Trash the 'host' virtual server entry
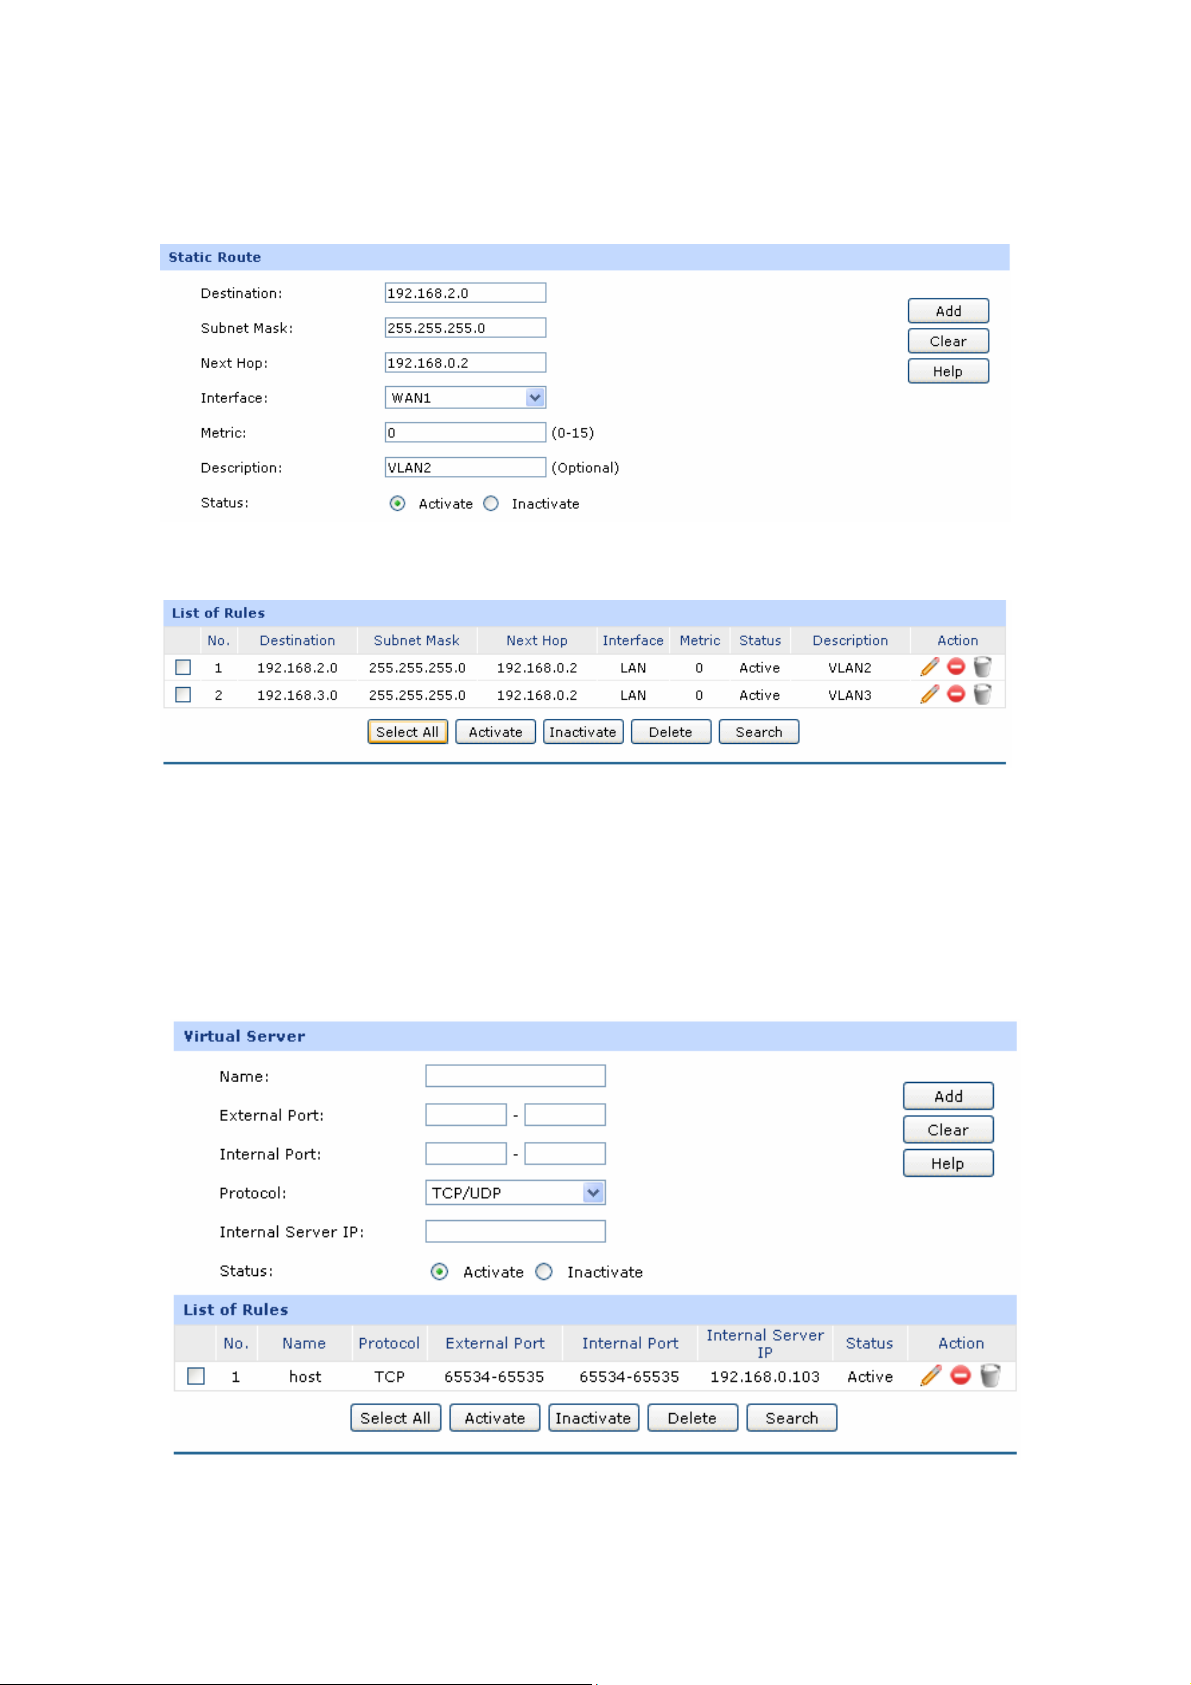Screen dimensions: 1191x1685 click(x=990, y=1376)
